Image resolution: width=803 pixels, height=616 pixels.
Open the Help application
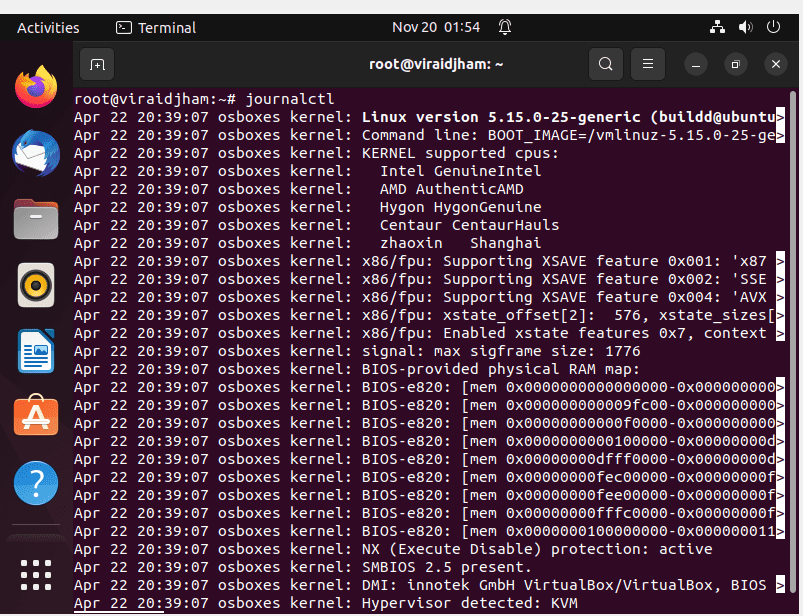coord(36,483)
